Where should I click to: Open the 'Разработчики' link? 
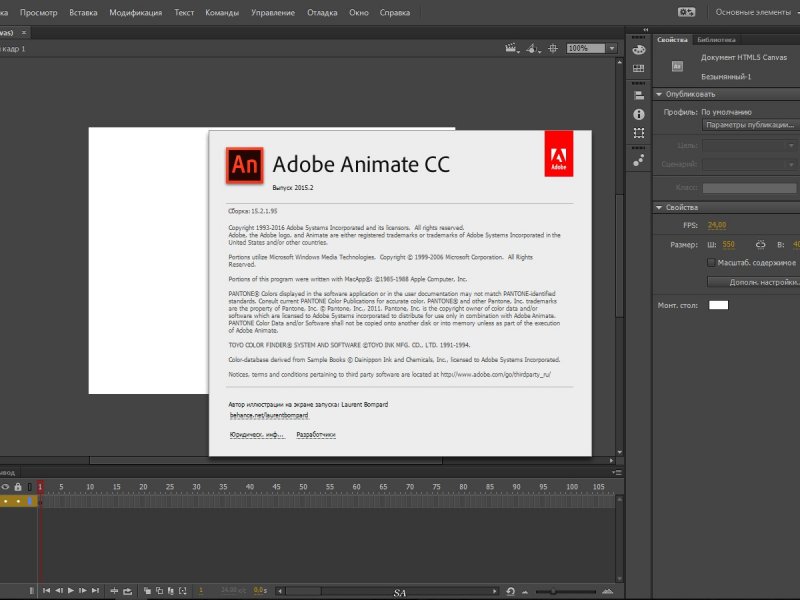[x=316, y=435]
